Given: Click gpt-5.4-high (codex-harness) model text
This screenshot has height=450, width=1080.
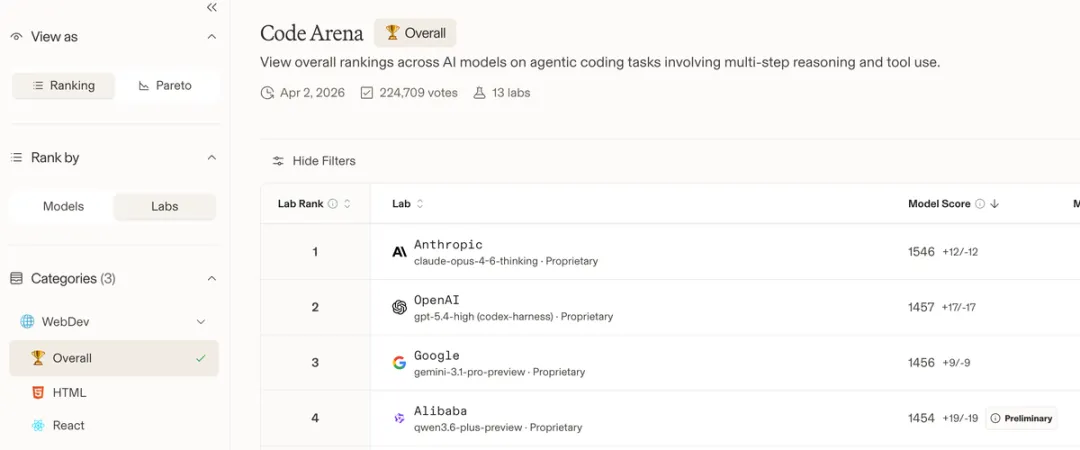Looking at the screenshot, I should (483, 317).
